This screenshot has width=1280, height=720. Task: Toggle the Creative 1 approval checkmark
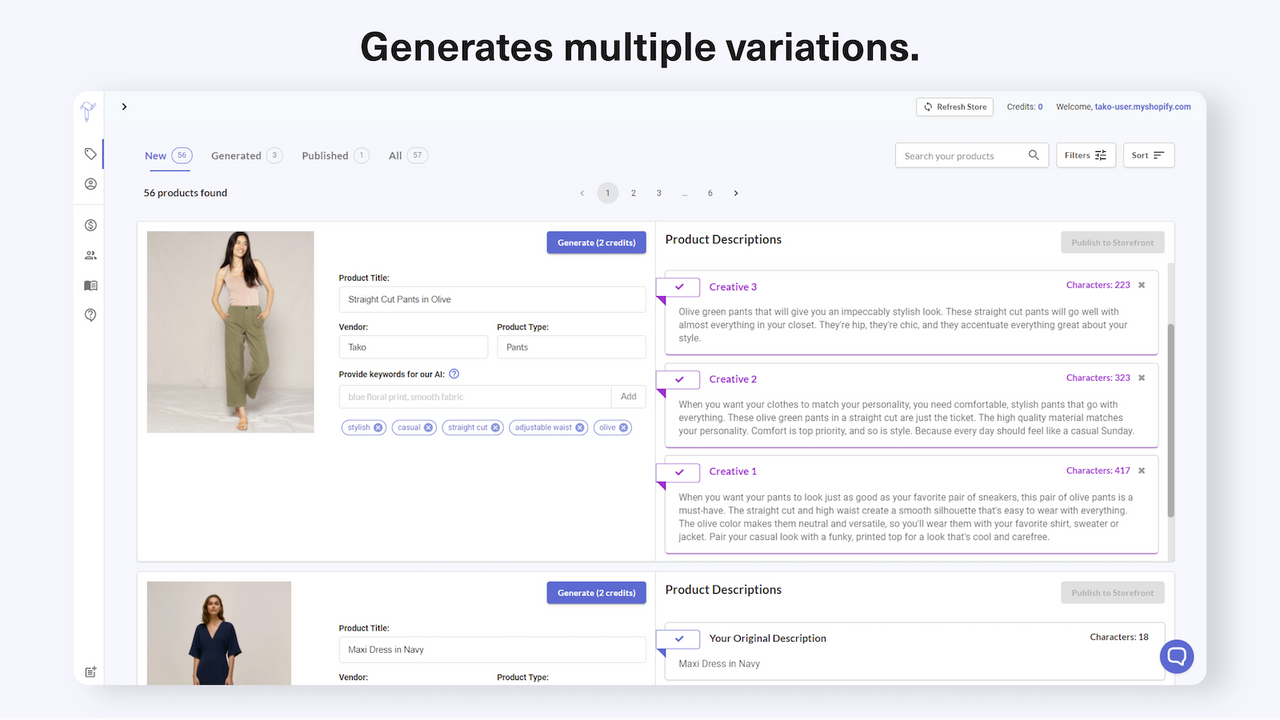(678, 470)
